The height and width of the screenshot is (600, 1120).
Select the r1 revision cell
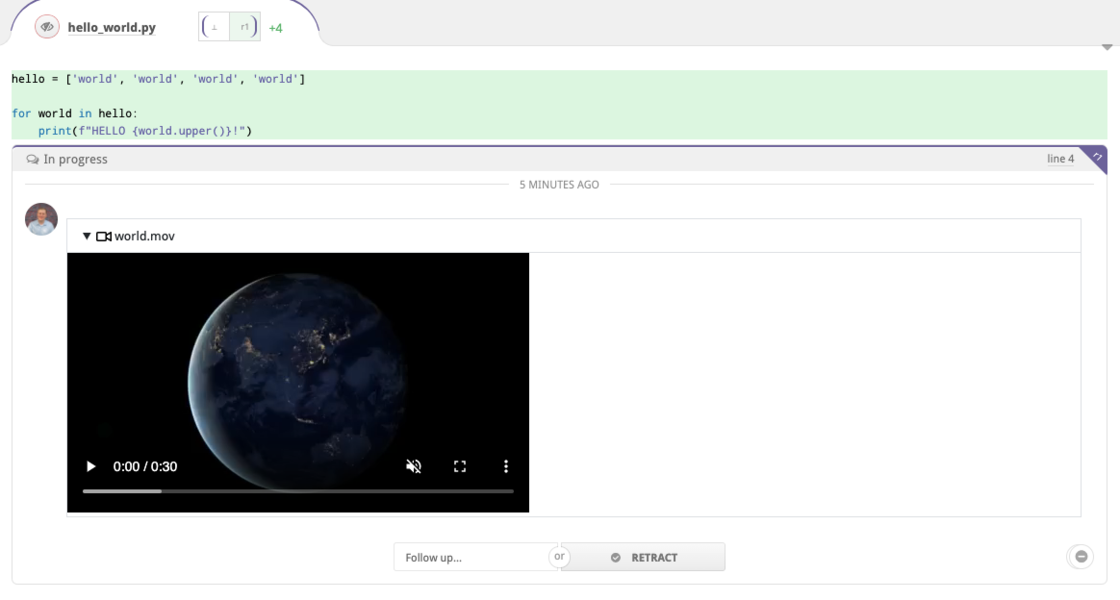click(245, 27)
